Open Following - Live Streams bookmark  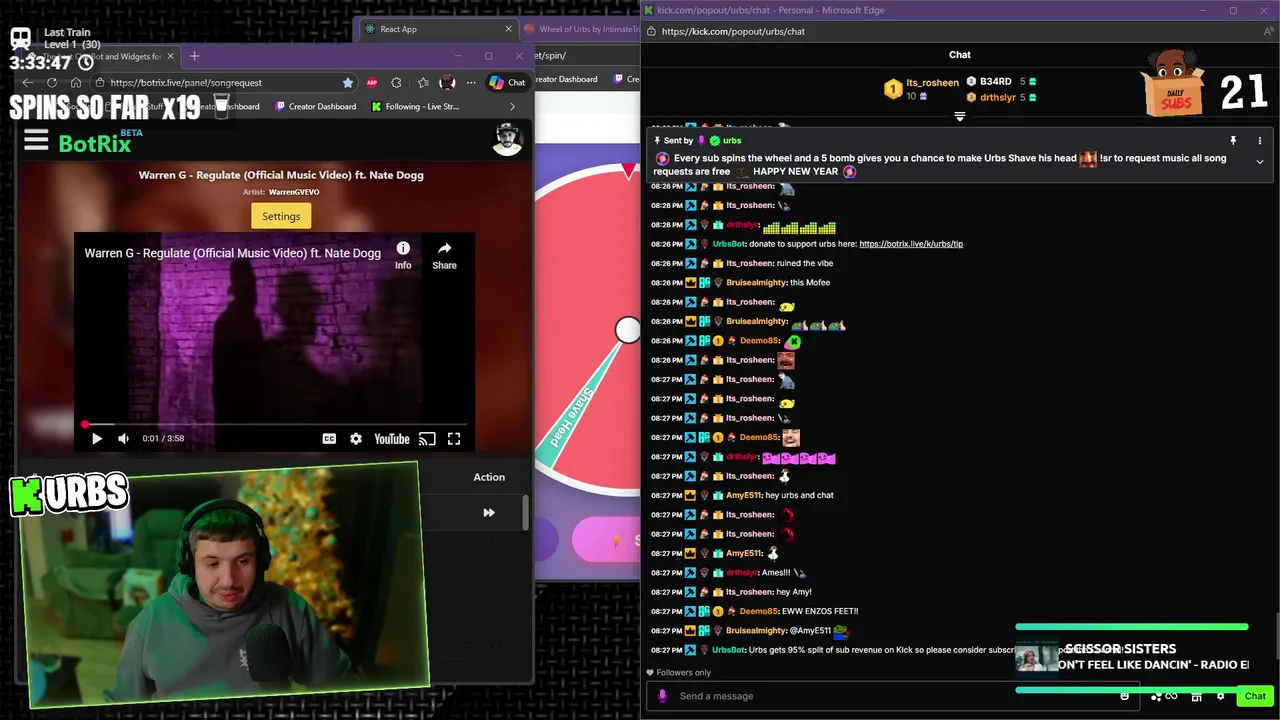coord(415,107)
